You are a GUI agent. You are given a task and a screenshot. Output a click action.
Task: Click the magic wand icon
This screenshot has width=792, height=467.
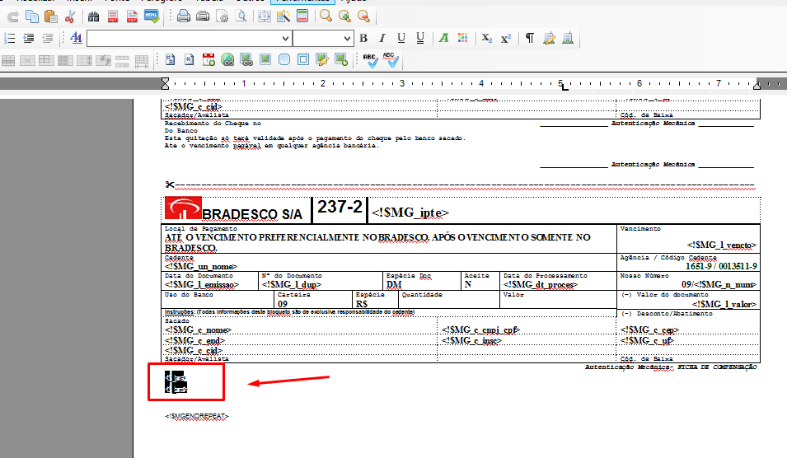pos(283,17)
